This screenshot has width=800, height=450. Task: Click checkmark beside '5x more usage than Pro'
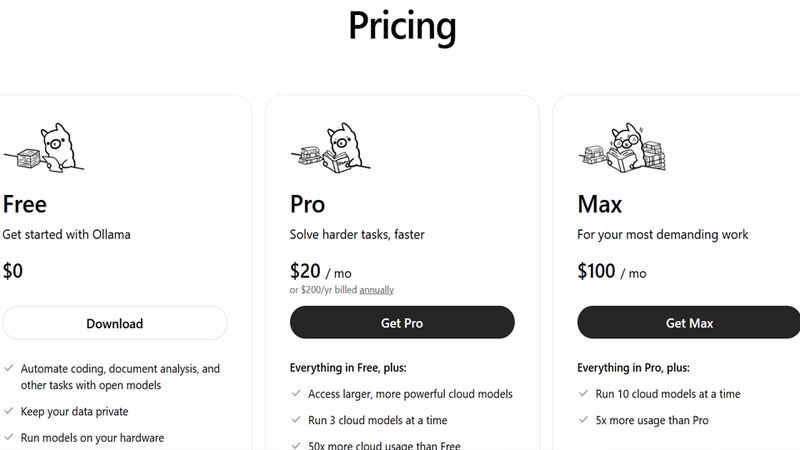click(x=584, y=419)
